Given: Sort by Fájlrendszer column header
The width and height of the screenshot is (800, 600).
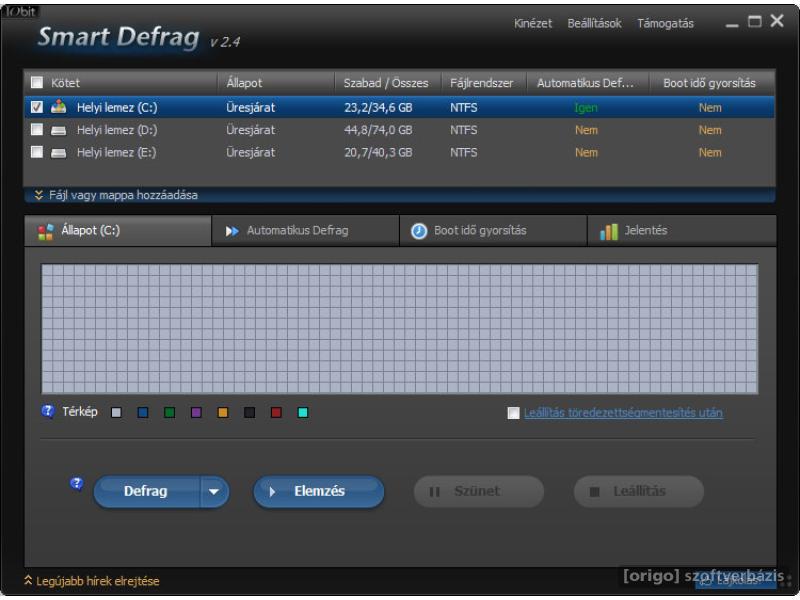Looking at the screenshot, I should pos(483,83).
